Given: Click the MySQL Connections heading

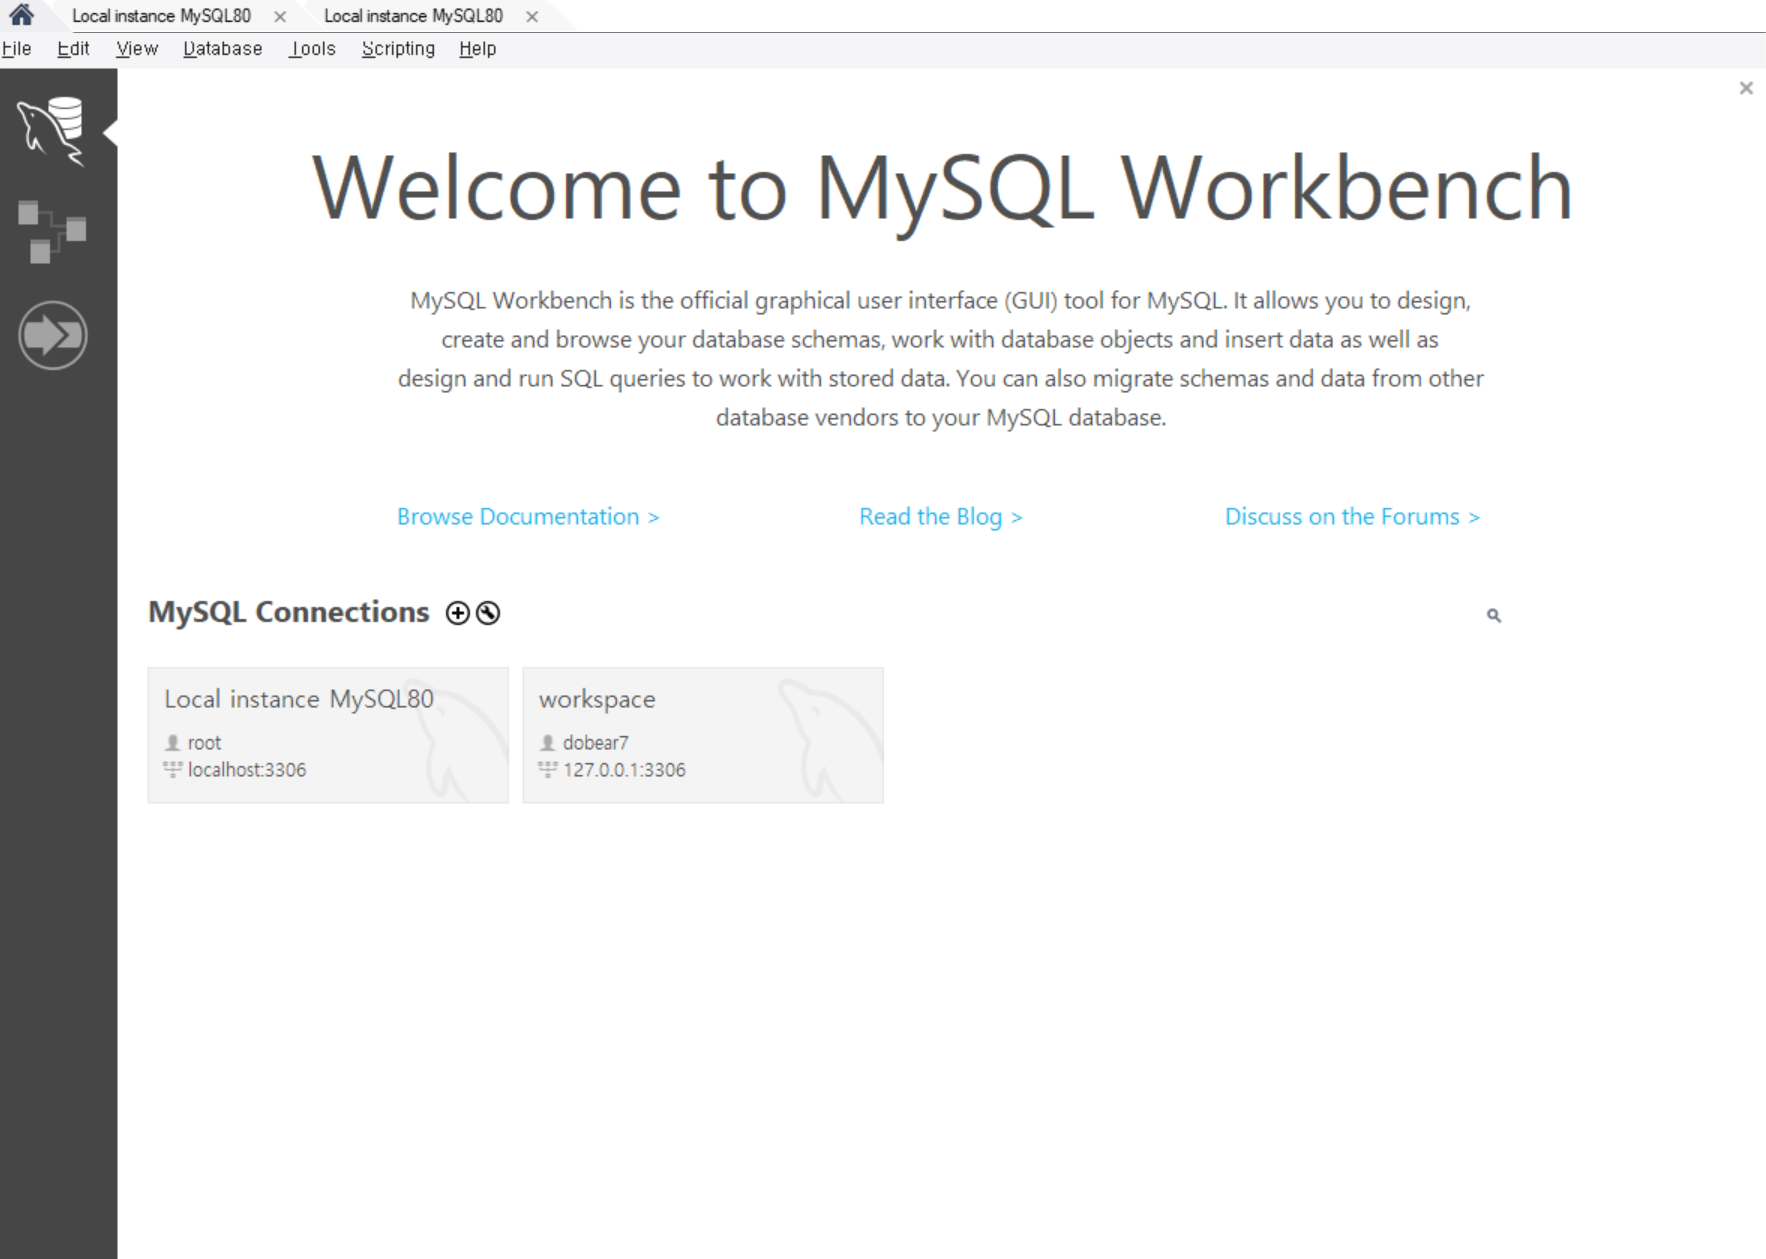Looking at the screenshot, I should tap(289, 612).
